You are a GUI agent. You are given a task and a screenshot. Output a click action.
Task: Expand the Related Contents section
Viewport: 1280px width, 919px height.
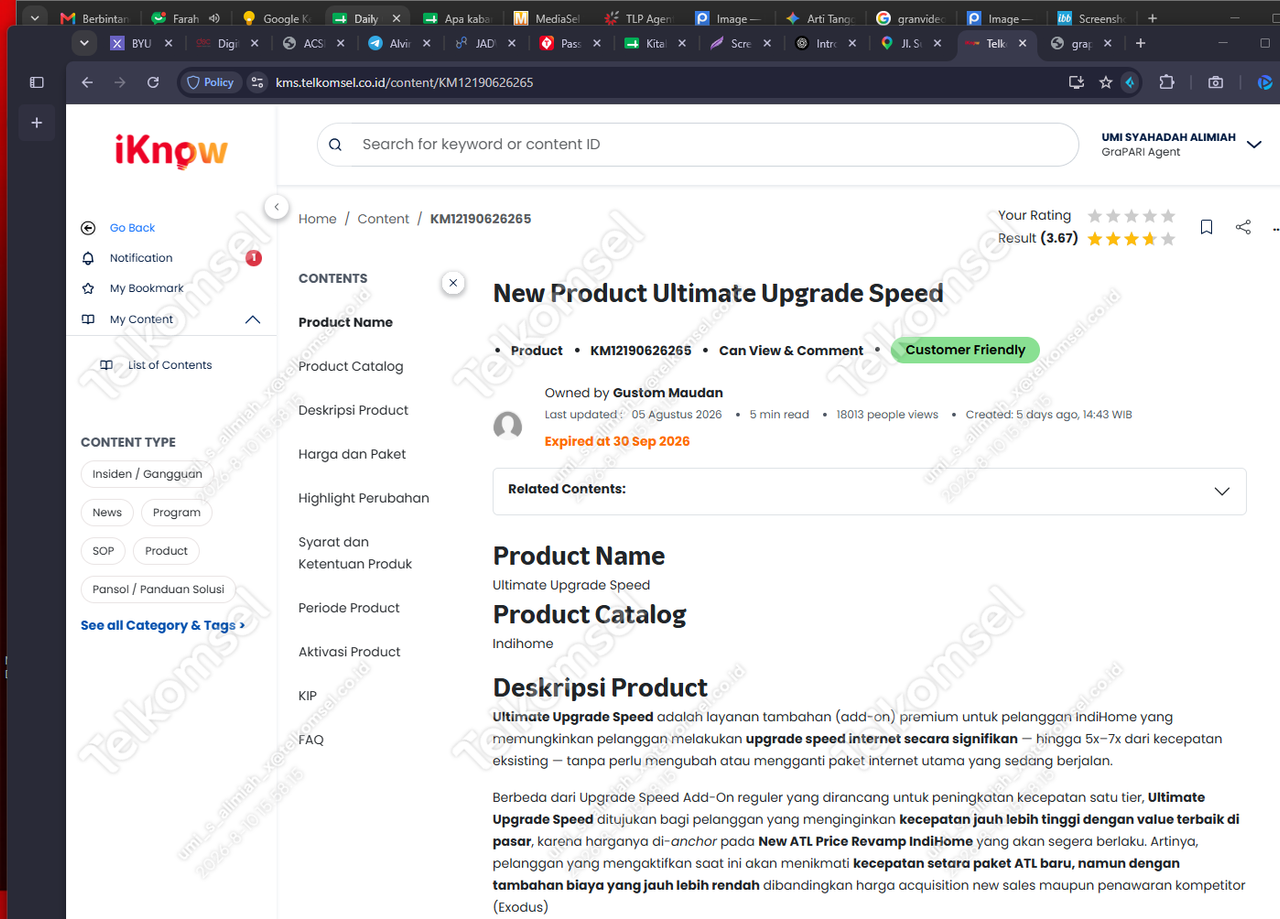point(1221,491)
